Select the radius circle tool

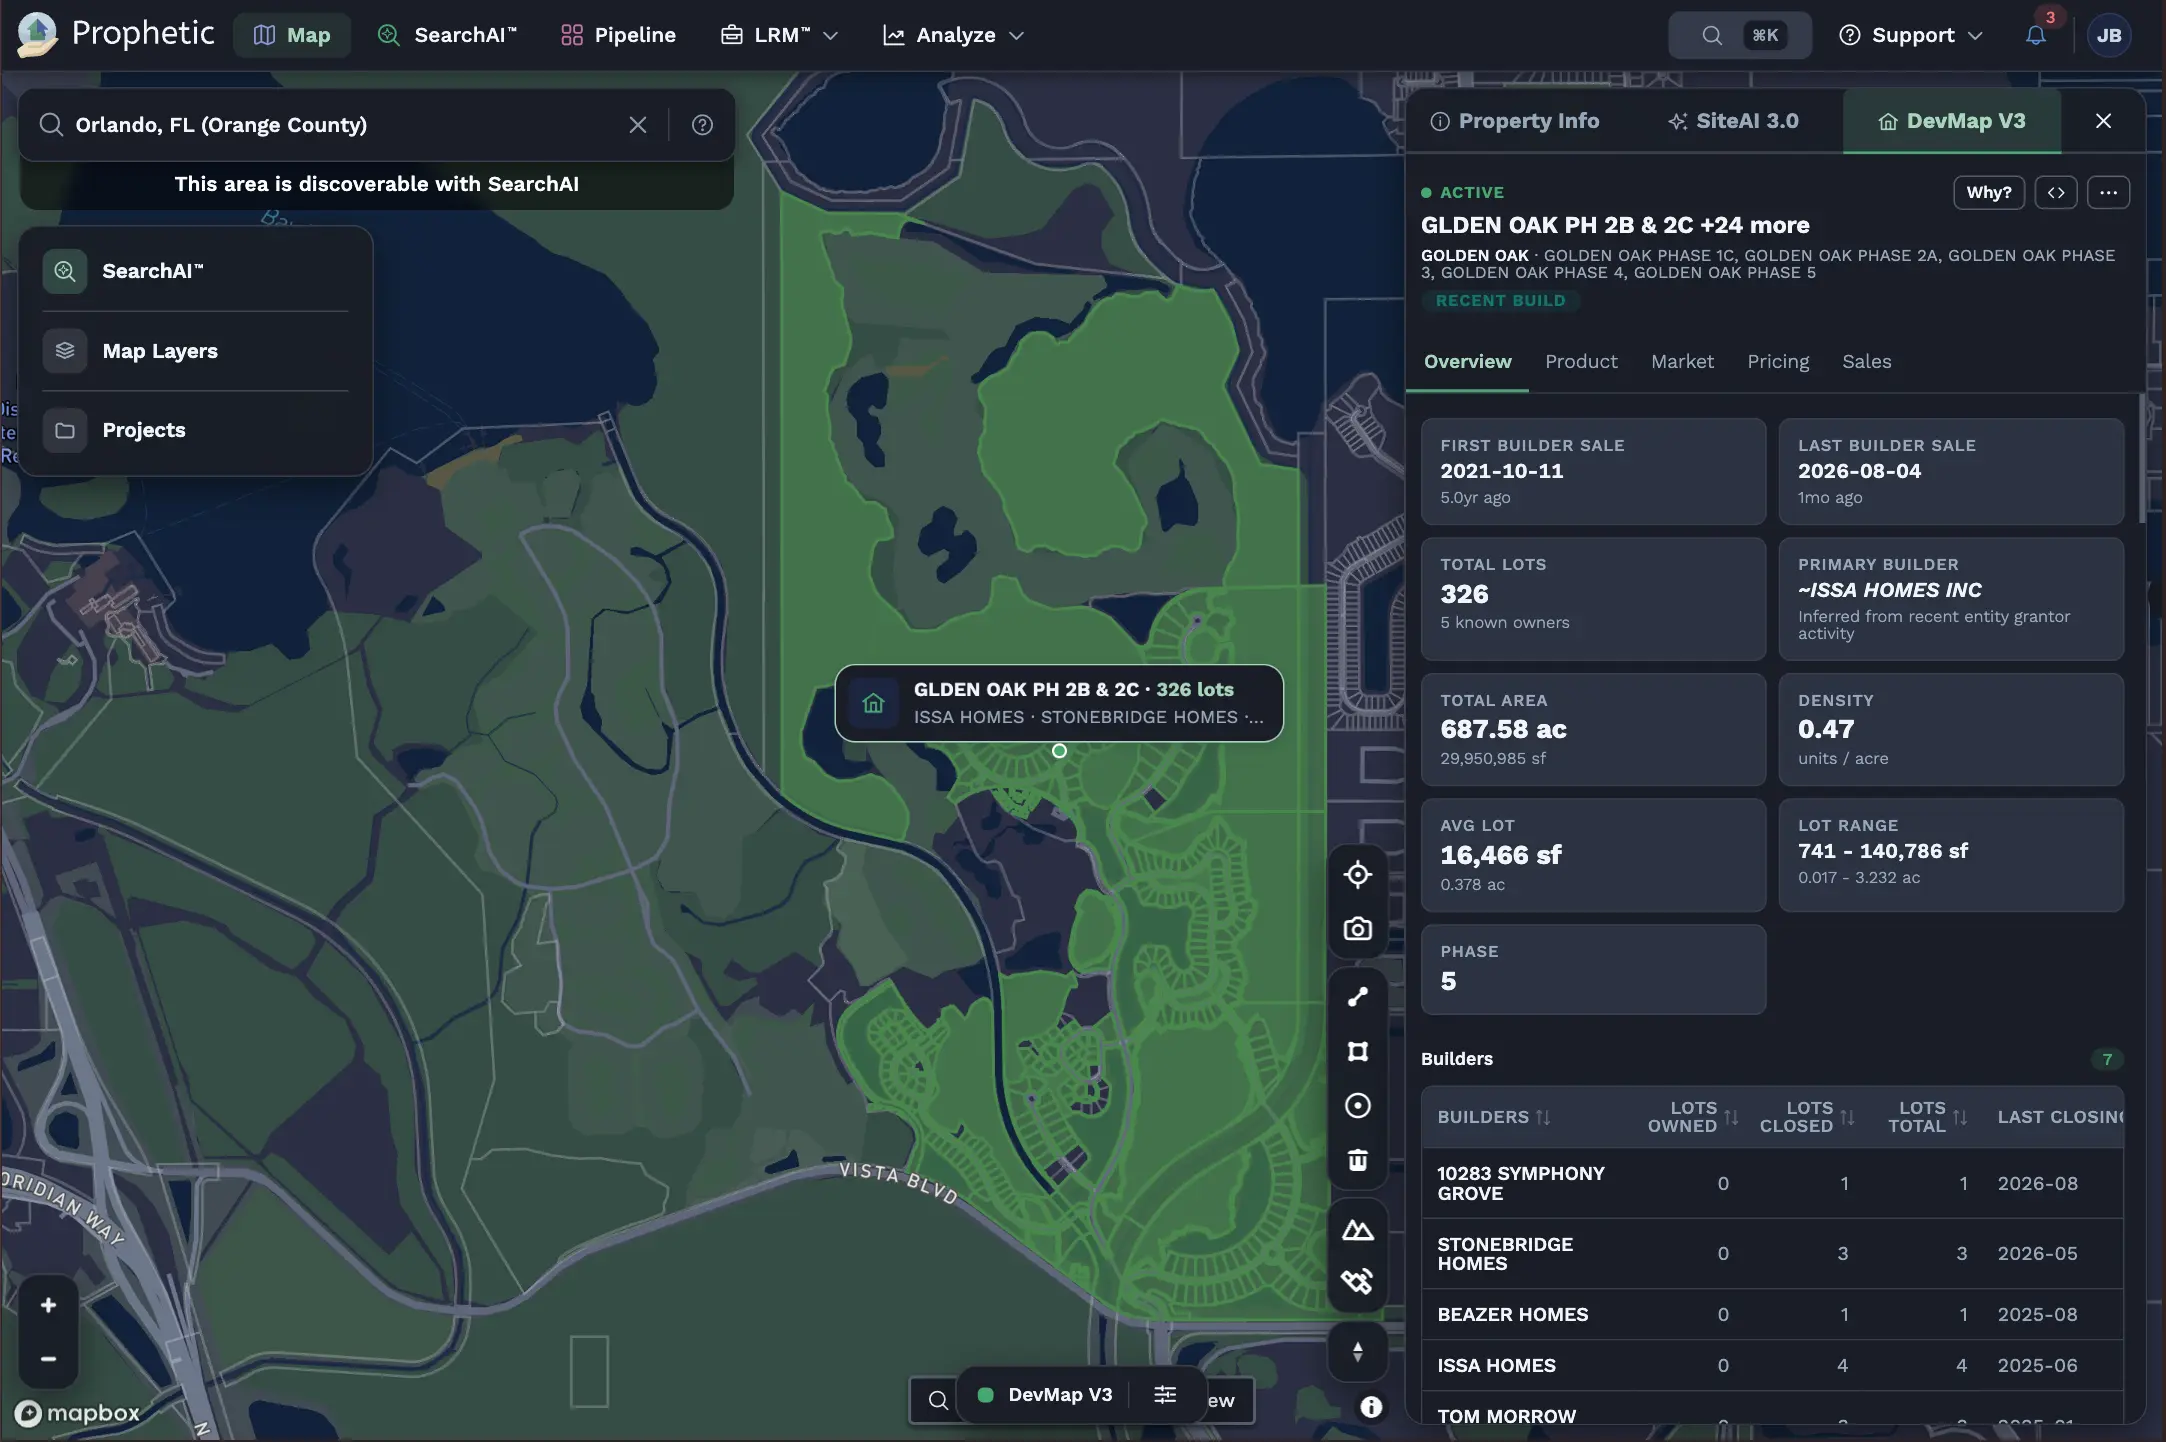[x=1357, y=1105]
